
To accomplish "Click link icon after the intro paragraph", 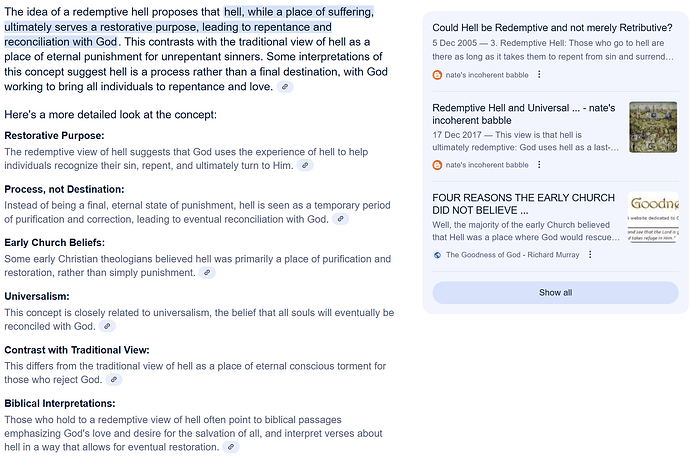I will pos(286,88).
